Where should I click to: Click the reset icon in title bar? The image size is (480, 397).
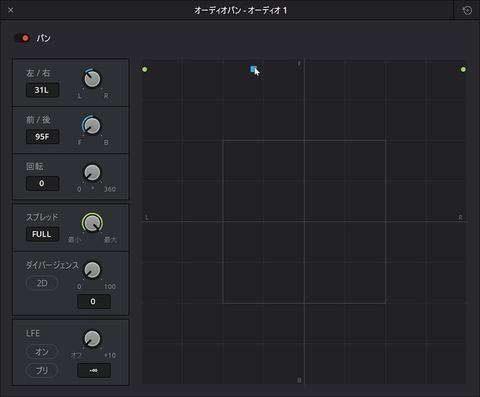(x=467, y=10)
